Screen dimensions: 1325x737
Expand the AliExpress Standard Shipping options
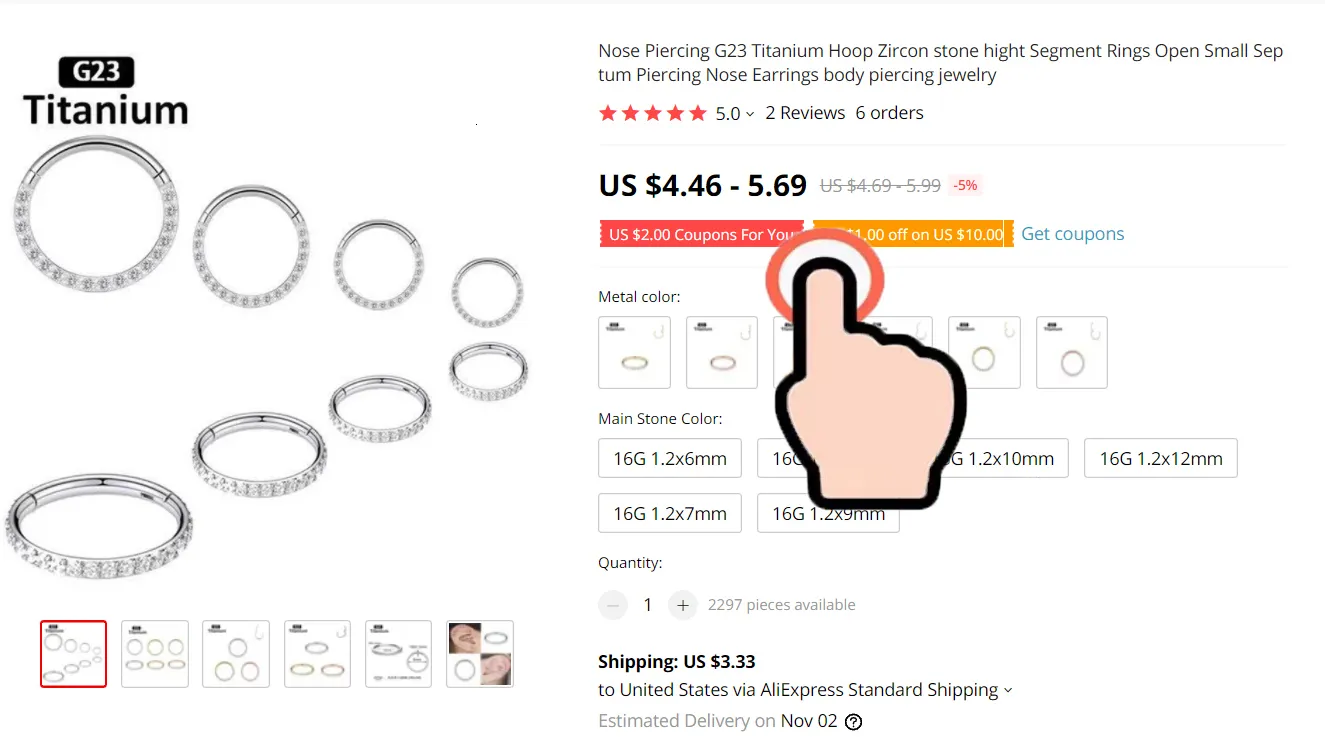1008,691
